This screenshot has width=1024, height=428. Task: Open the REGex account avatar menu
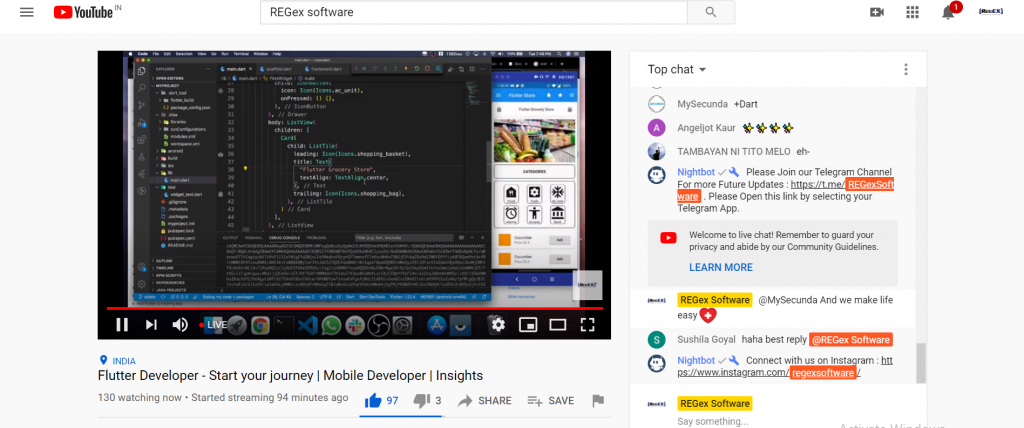coord(990,11)
